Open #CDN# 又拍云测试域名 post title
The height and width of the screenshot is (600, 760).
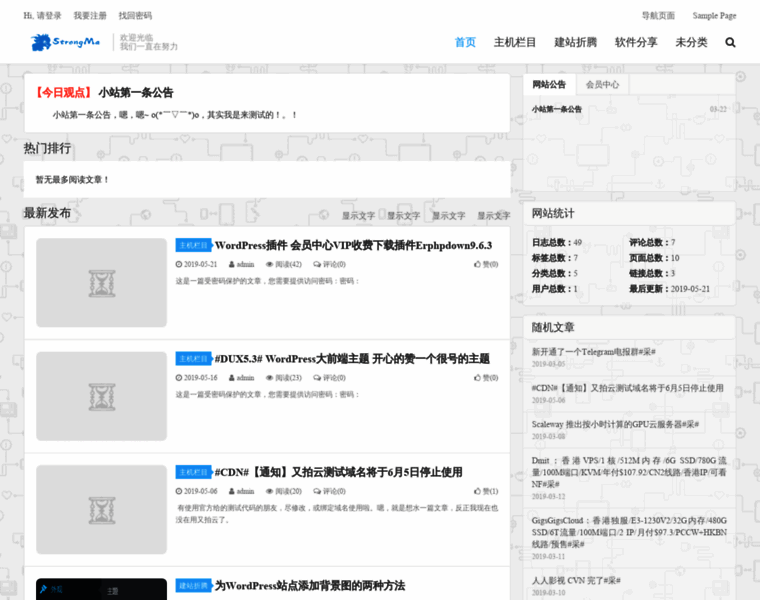(338, 472)
